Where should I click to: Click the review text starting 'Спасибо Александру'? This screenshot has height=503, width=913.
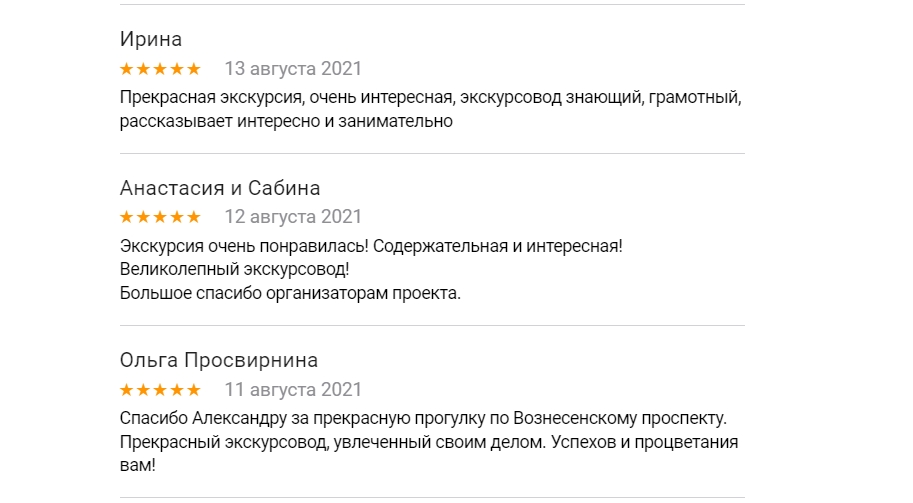point(423,417)
